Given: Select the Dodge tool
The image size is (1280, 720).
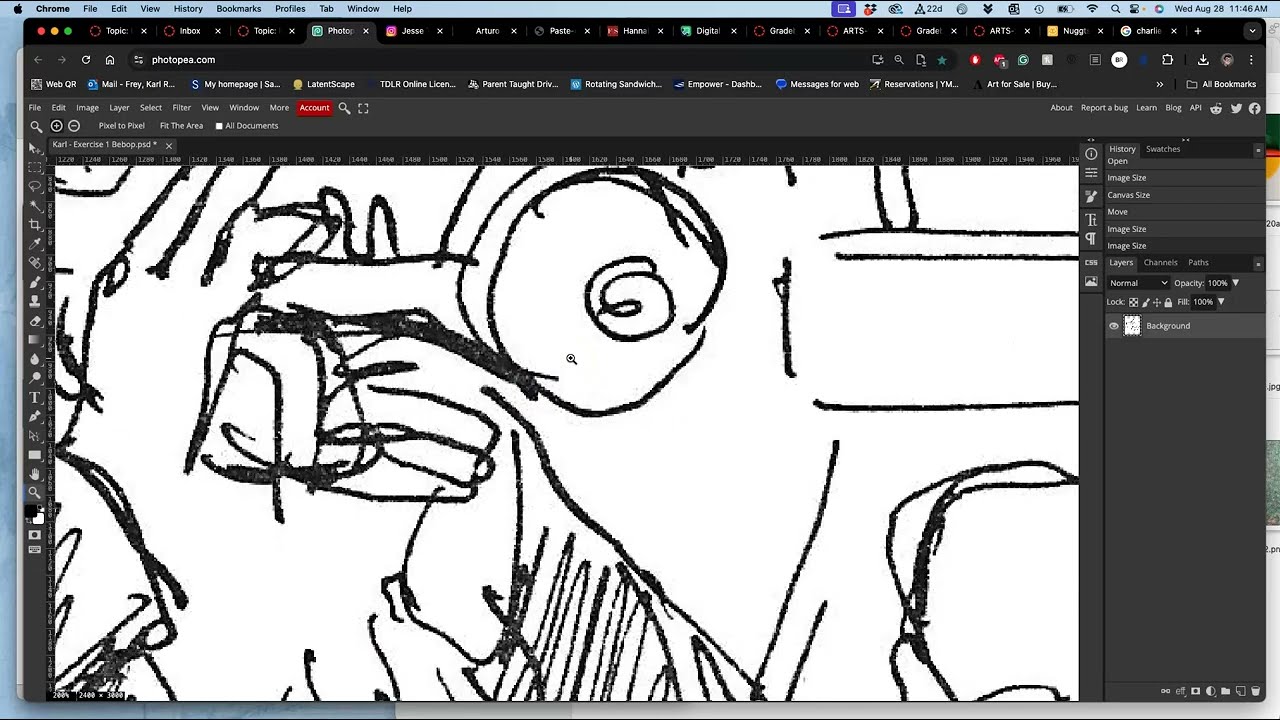Looking at the screenshot, I should click(x=35, y=378).
